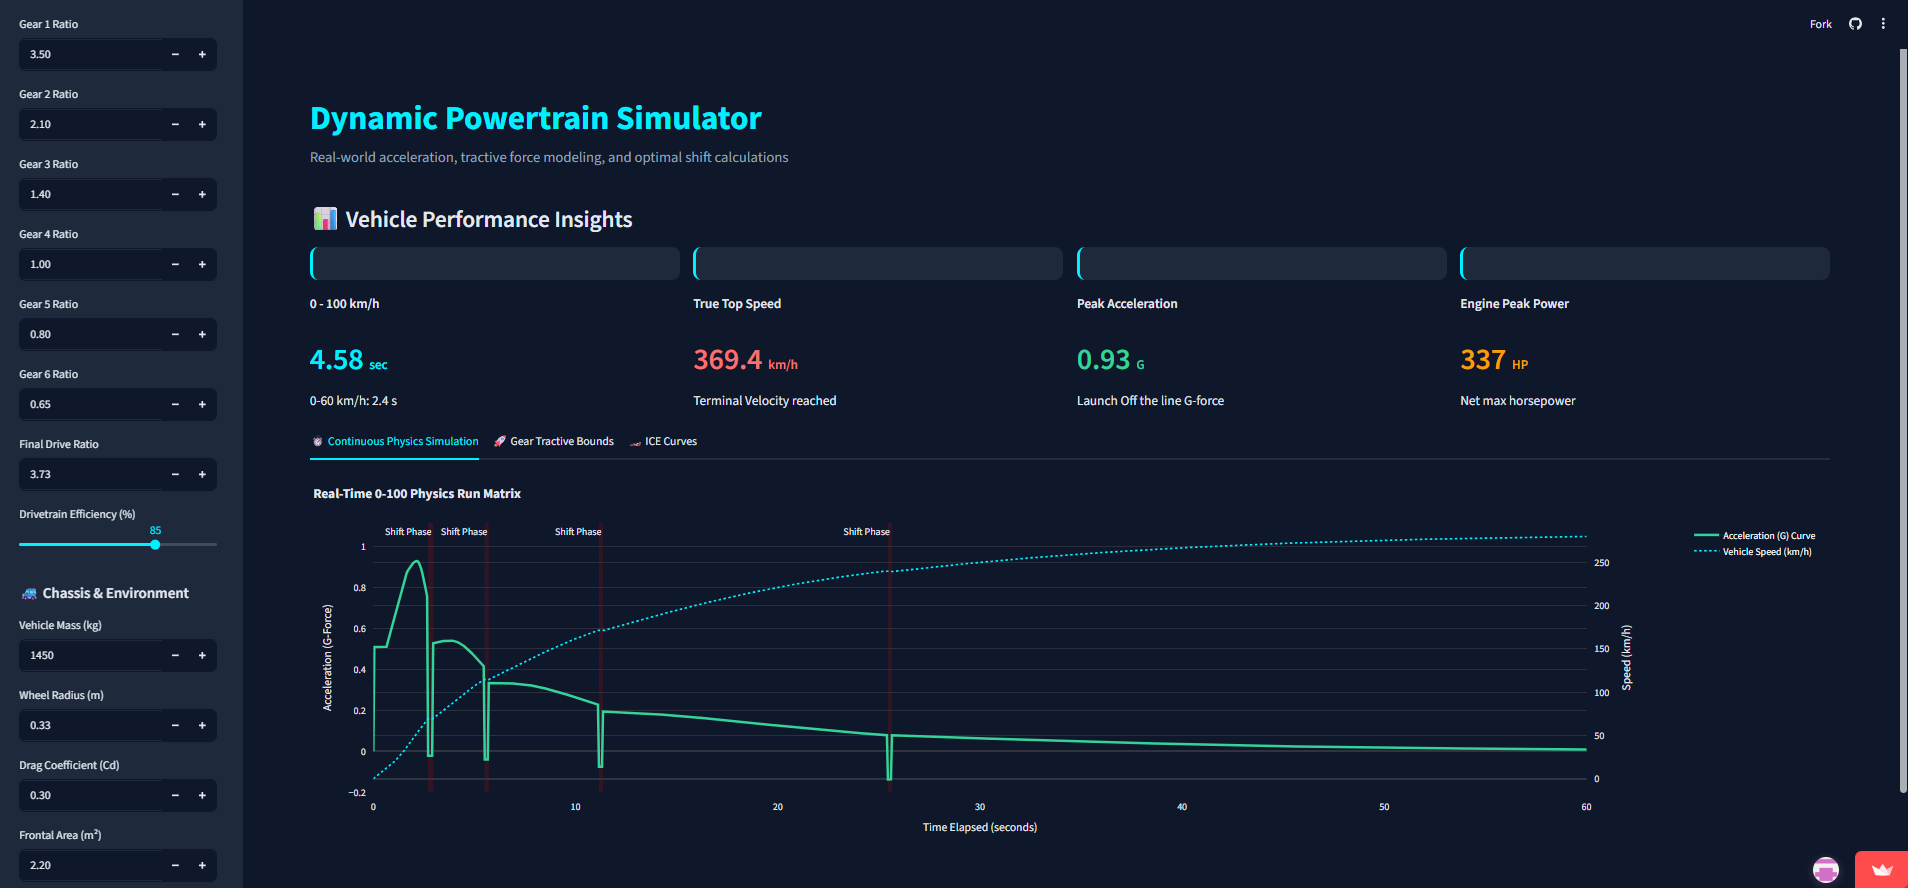Click the 369.4 km/h top speed value
1908x888 pixels.
[x=745, y=360]
